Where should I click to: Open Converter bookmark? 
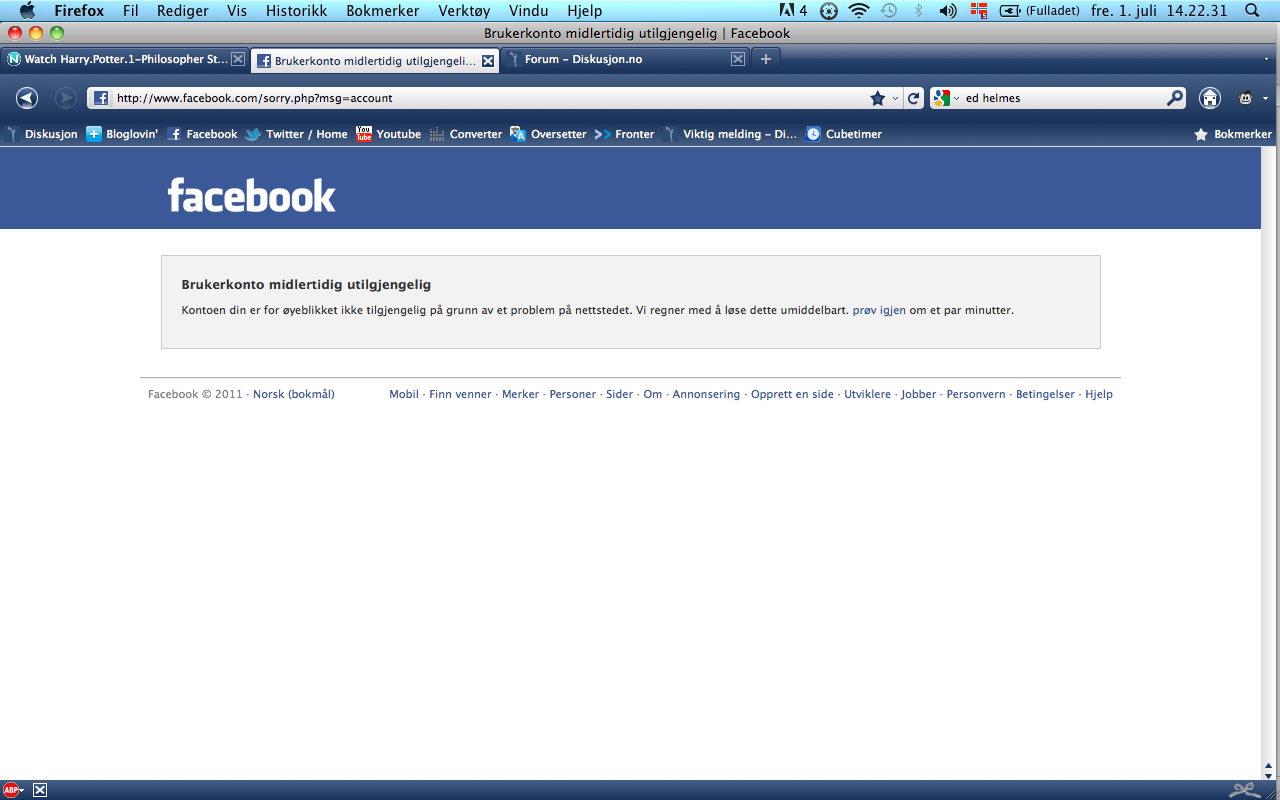pyautogui.click(x=465, y=134)
